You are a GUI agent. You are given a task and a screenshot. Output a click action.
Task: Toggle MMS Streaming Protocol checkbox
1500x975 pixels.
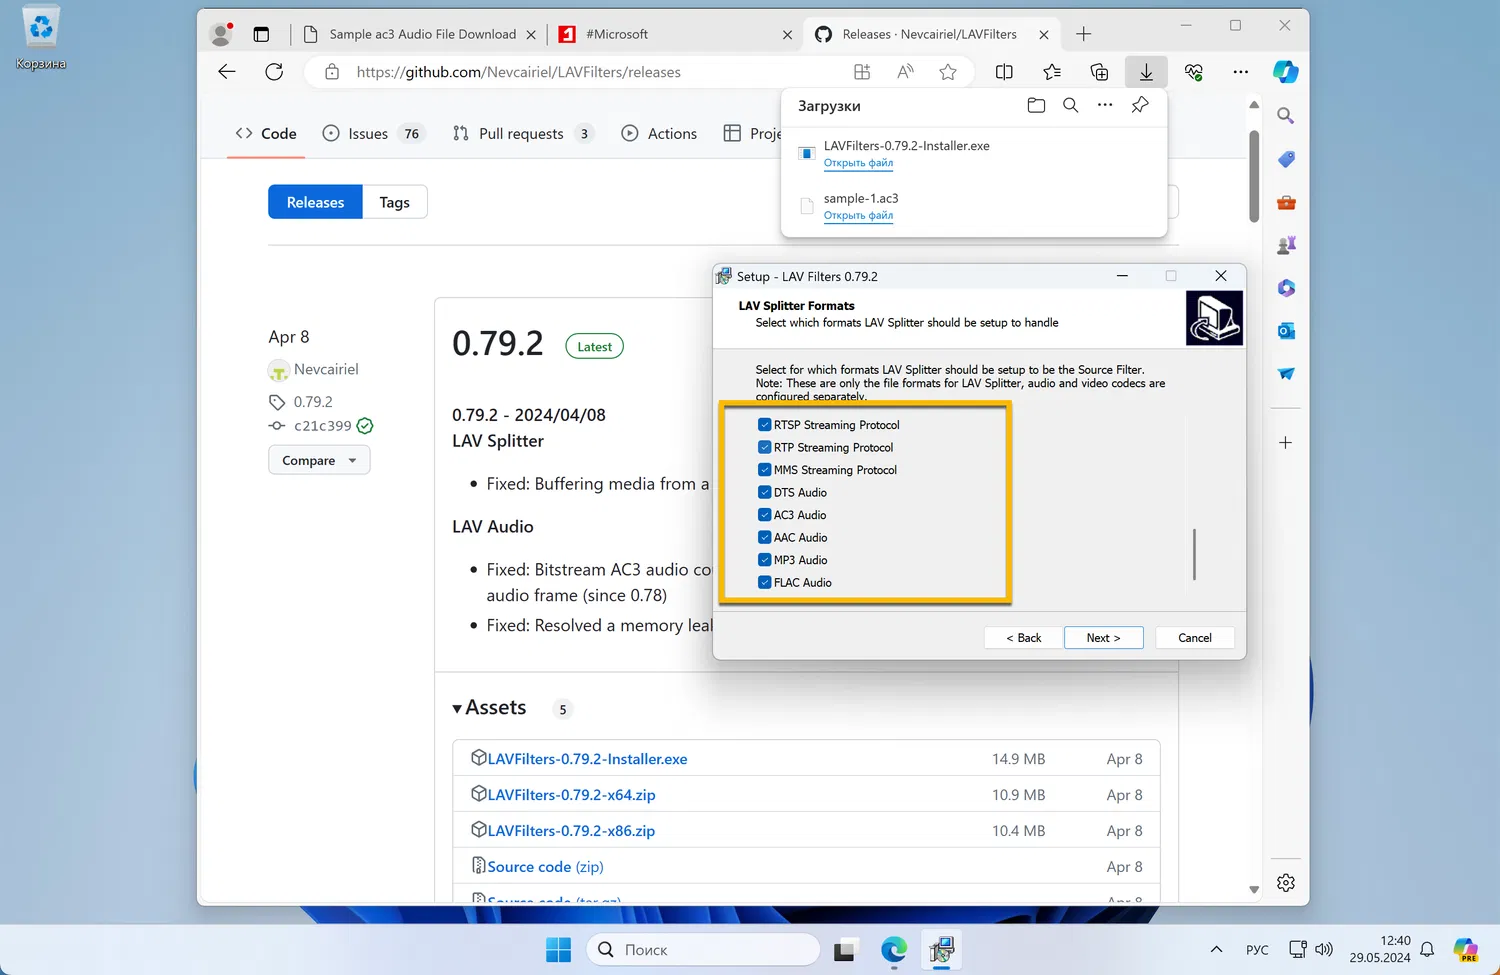point(765,470)
